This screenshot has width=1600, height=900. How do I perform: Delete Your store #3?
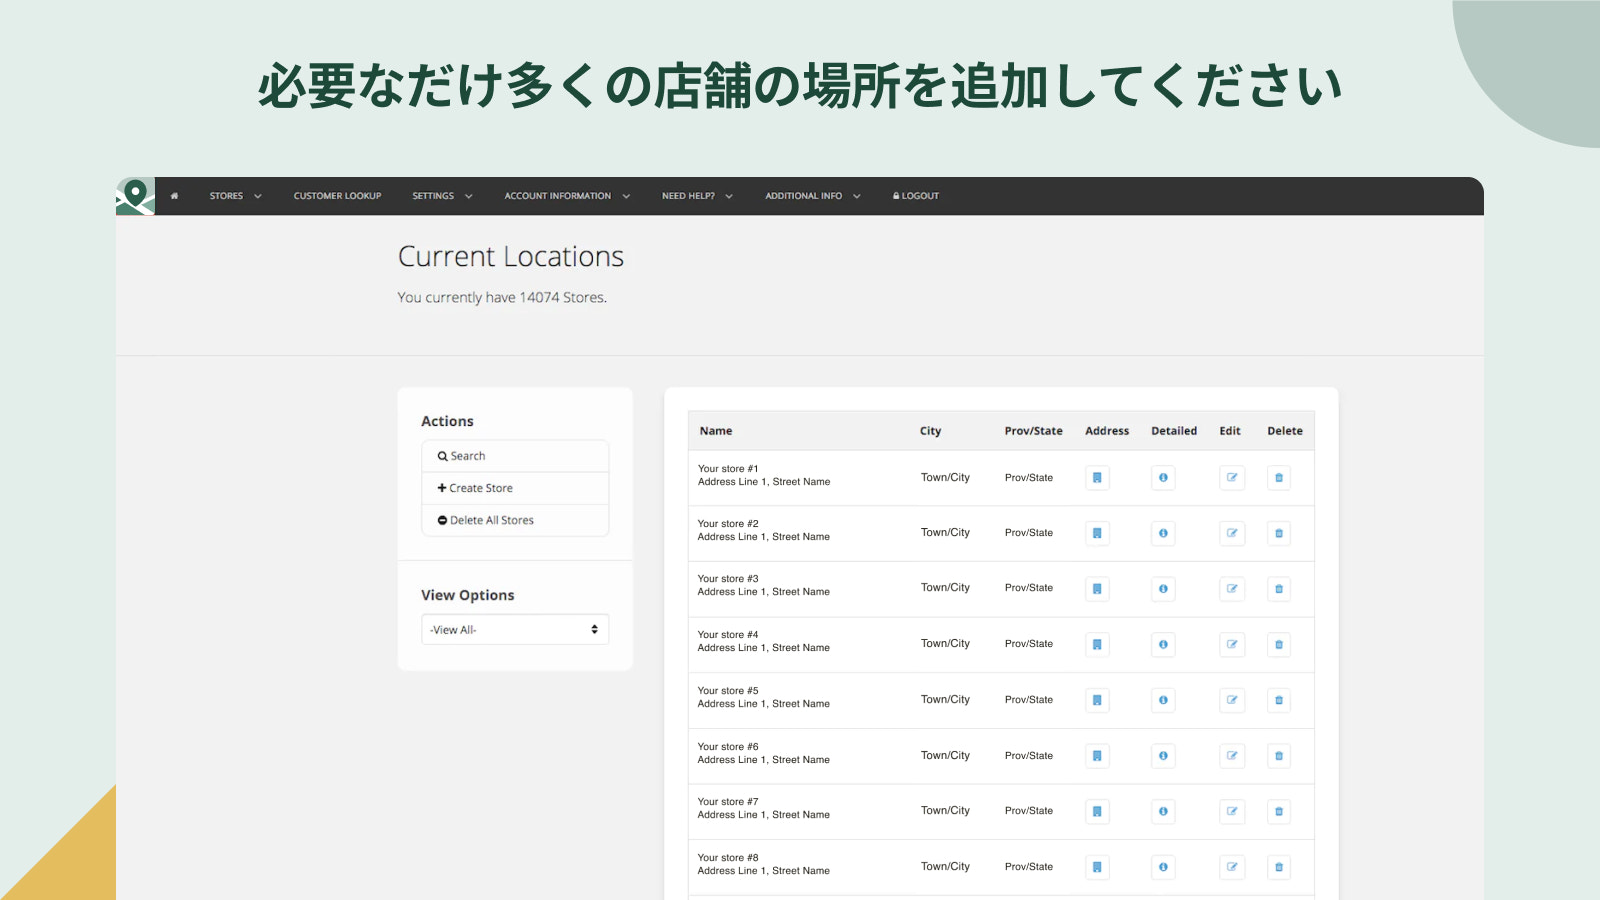pyautogui.click(x=1279, y=589)
